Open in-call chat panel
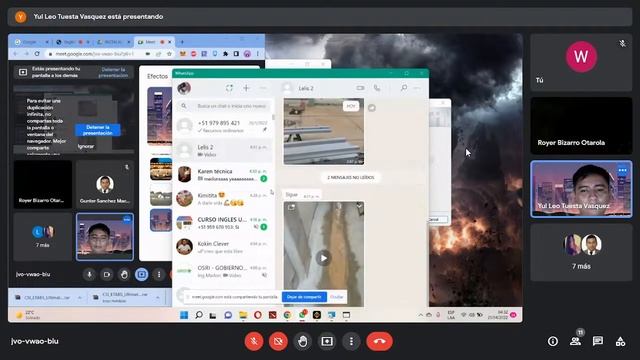640x360 pixels. tap(598, 341)
